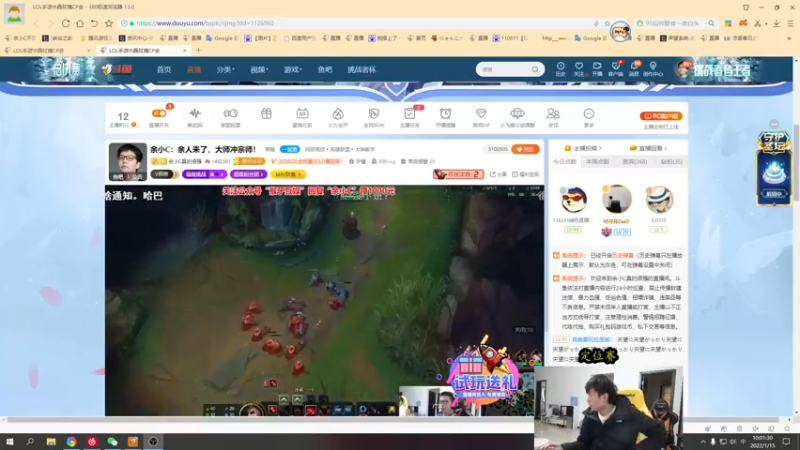Screen dimensions: 800x450
Task: Open the 消息 messages icon in header
Action: pyautogui.click(x=634, y=69)
